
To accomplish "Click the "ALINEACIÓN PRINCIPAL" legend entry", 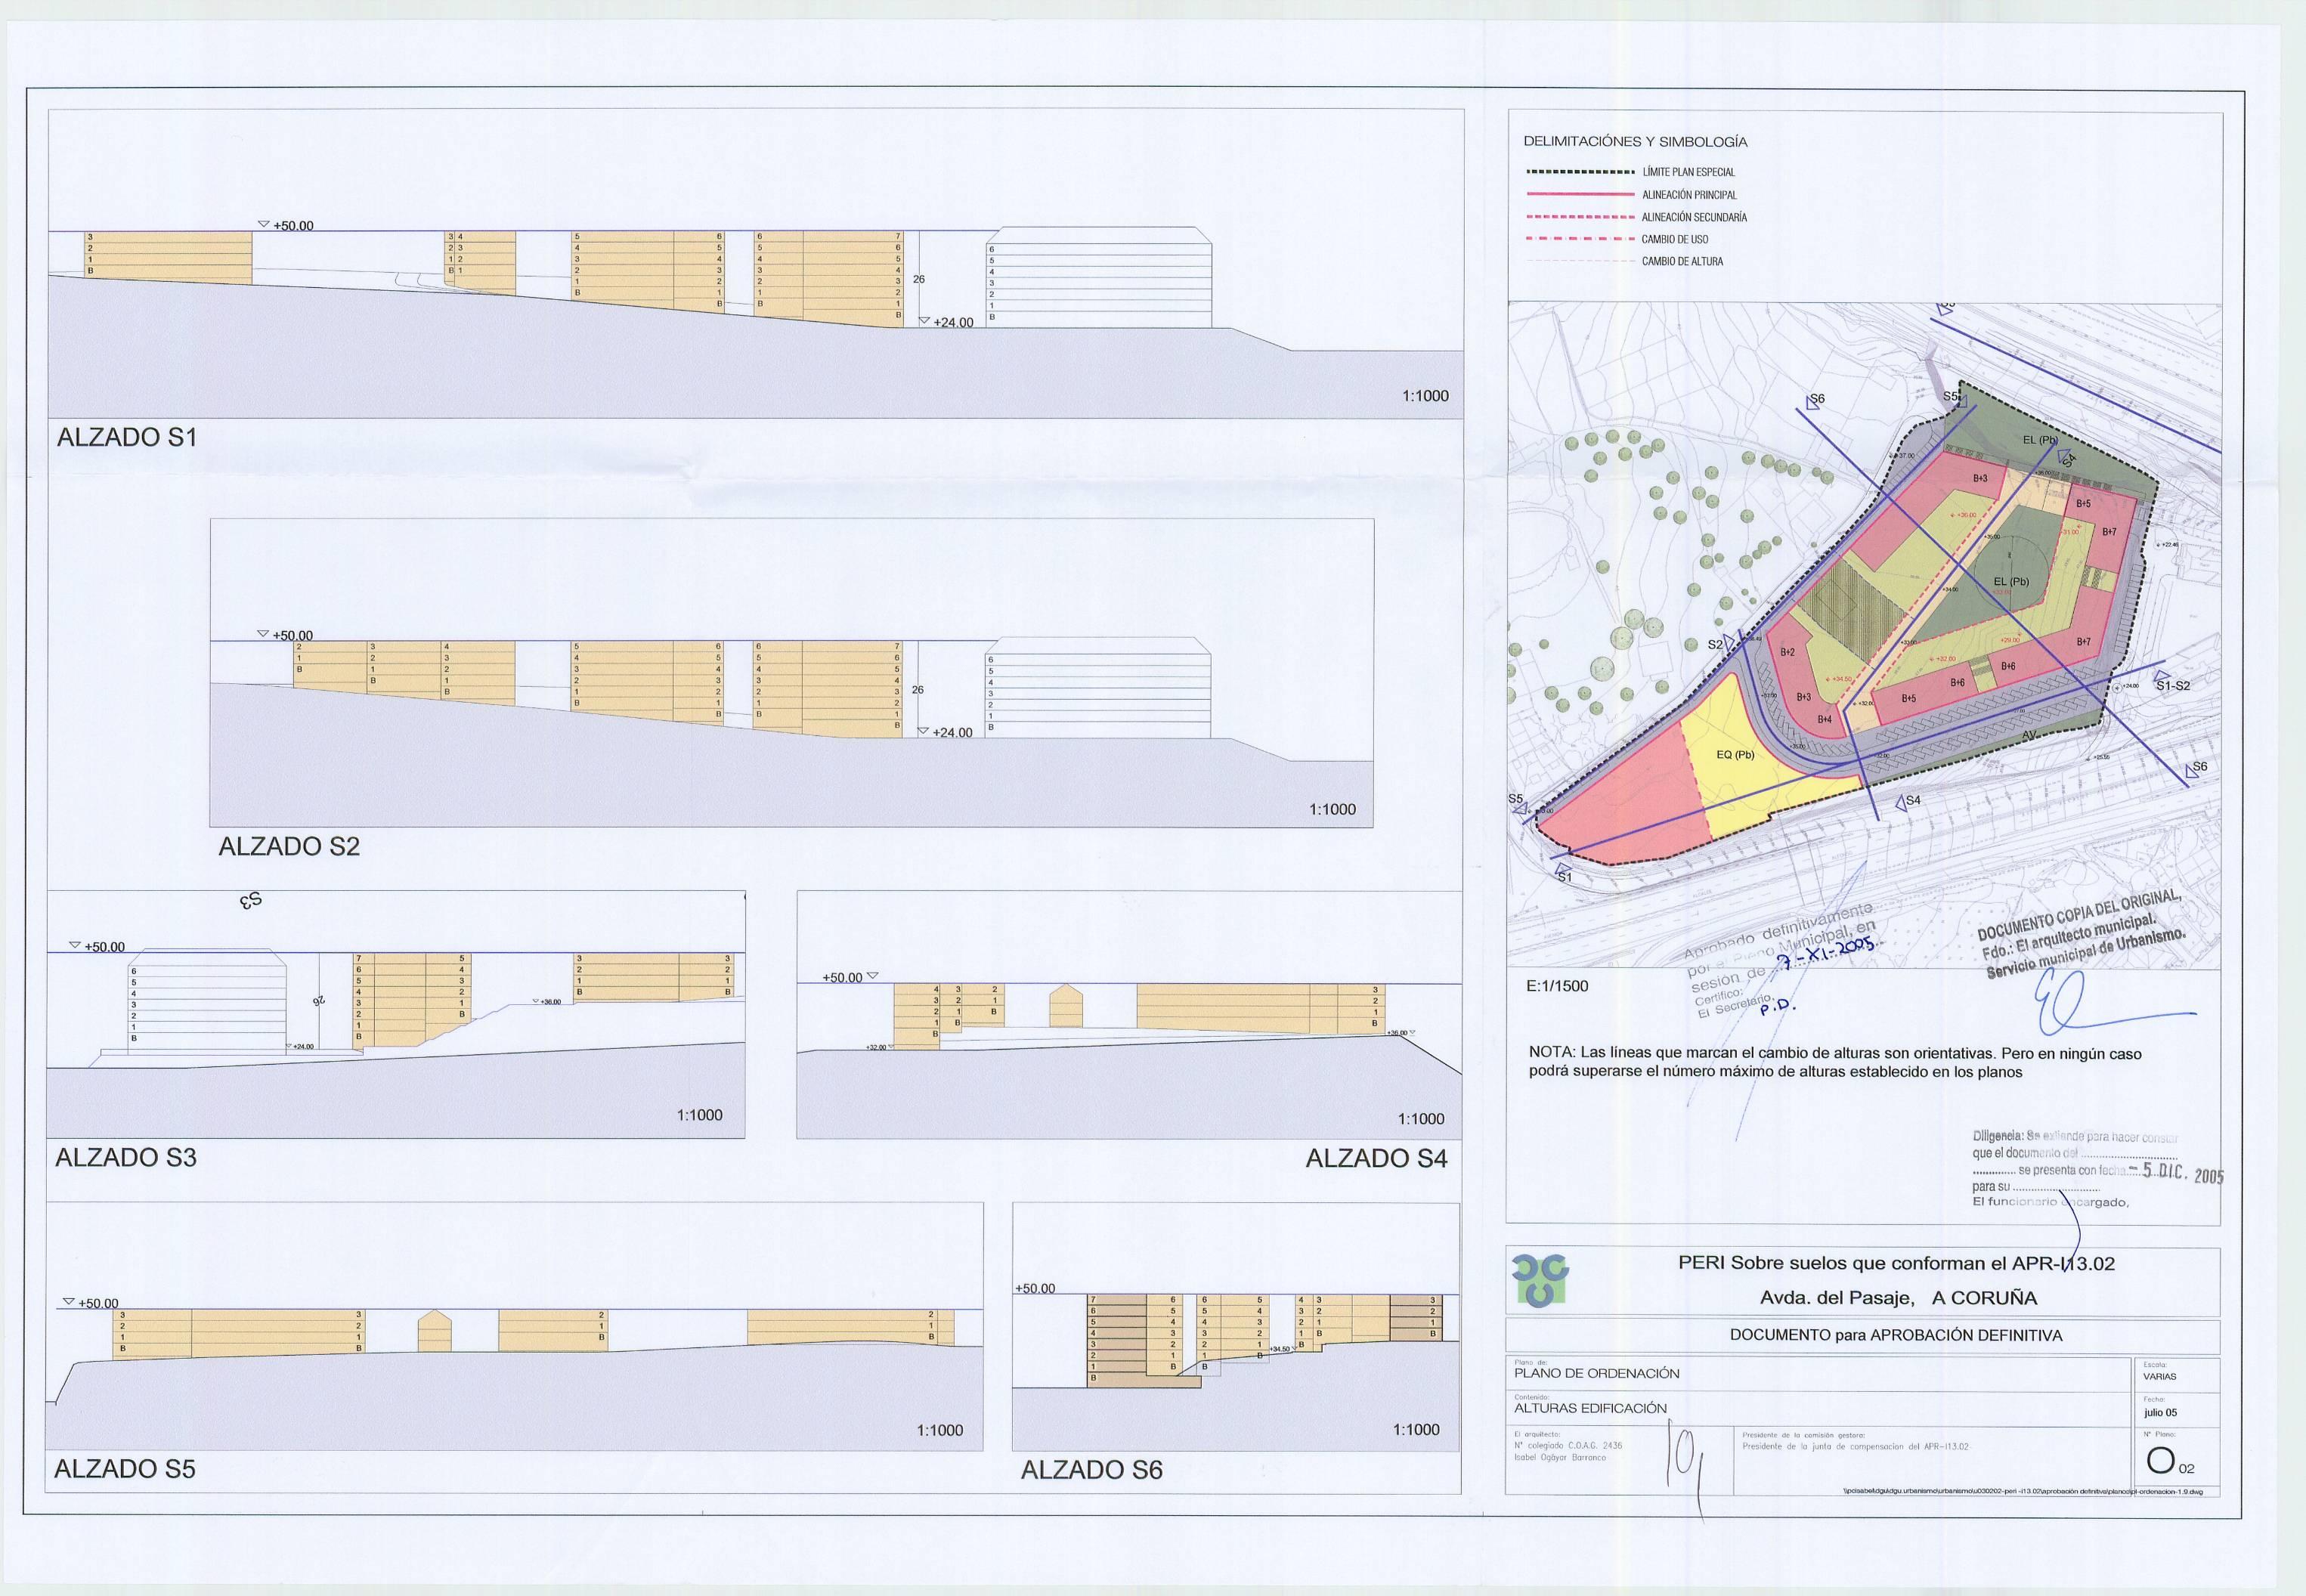I will coord(1689,195).
